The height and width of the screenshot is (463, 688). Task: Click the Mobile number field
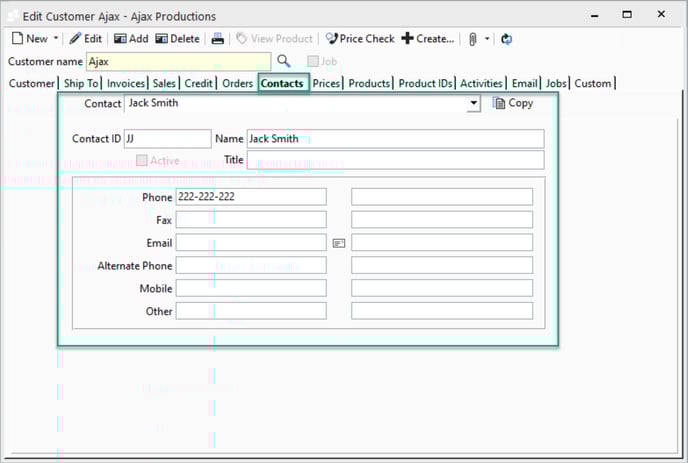(x=251, y=288)
